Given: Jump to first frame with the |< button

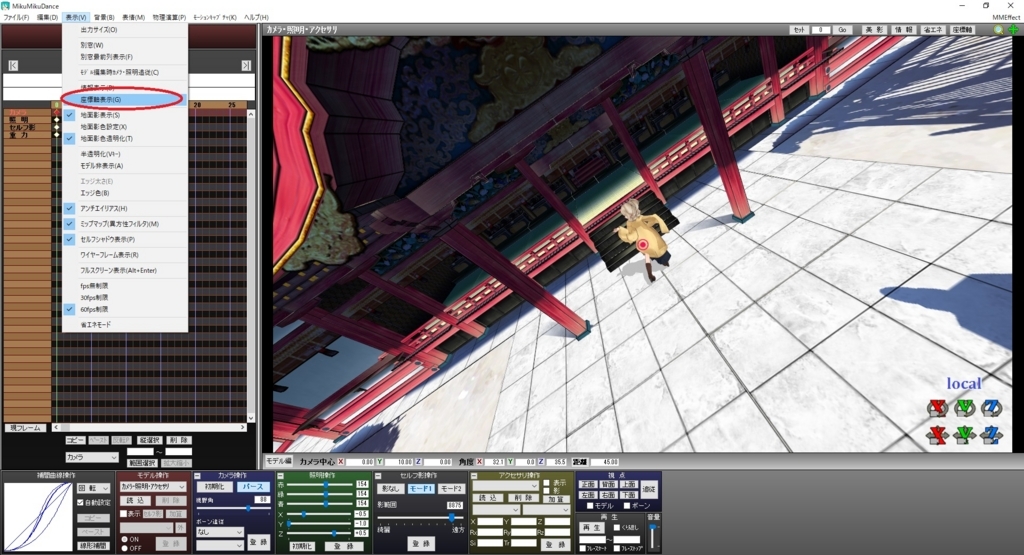Looking at the screenshot, I should pyautogui.click(x=13, y=65).
